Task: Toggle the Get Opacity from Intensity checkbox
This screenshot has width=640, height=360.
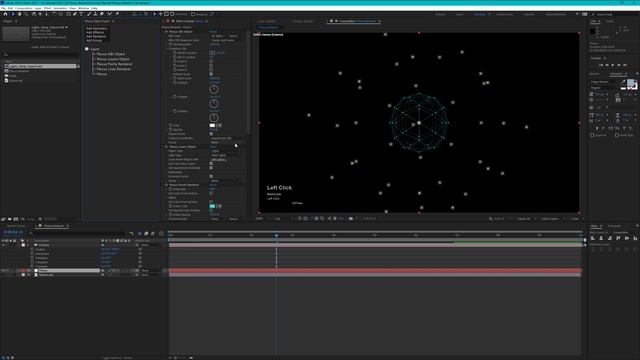Action: pos(211,168)
